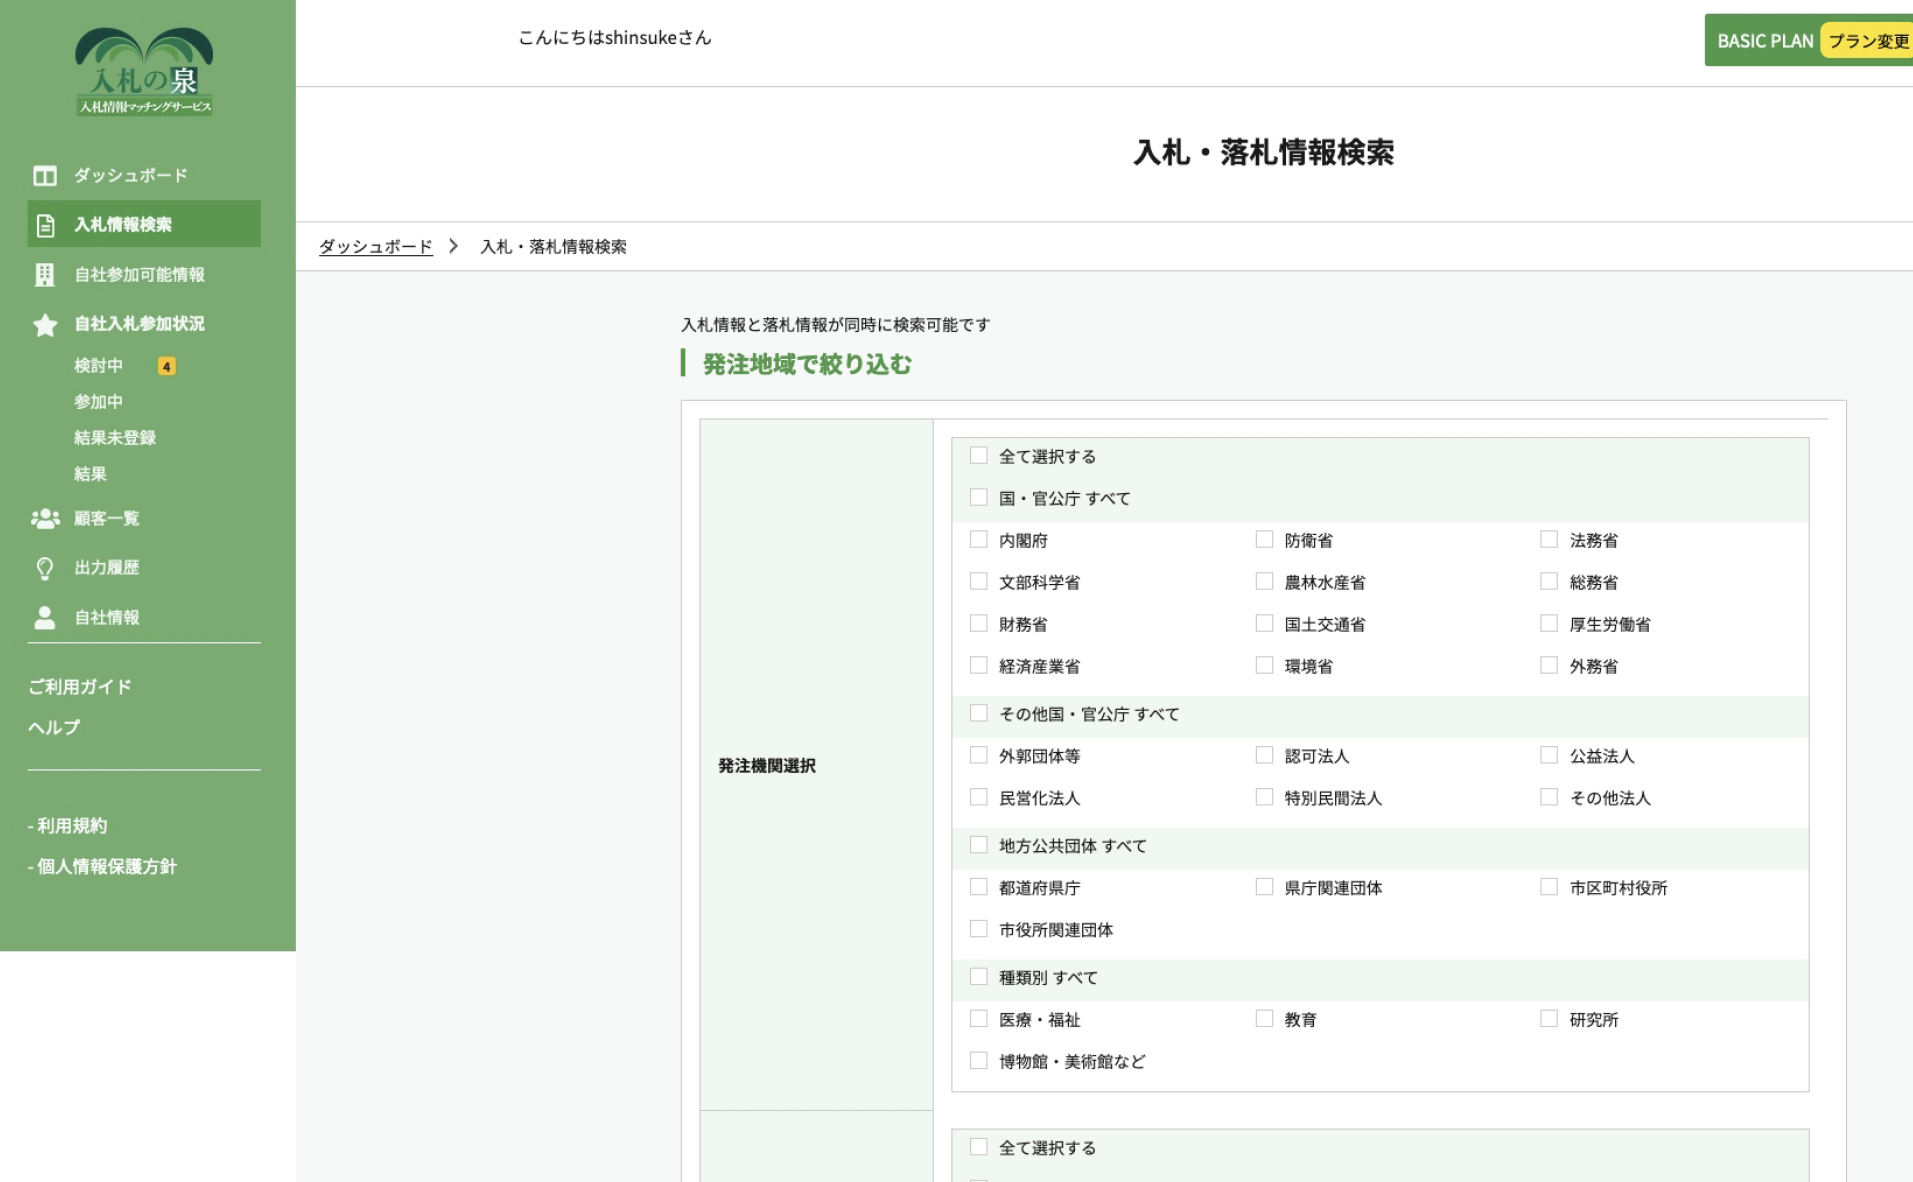Check 県庁関連団体 checkbox
Screen dimensions: 1913x1182
(x=1264, y=888)
